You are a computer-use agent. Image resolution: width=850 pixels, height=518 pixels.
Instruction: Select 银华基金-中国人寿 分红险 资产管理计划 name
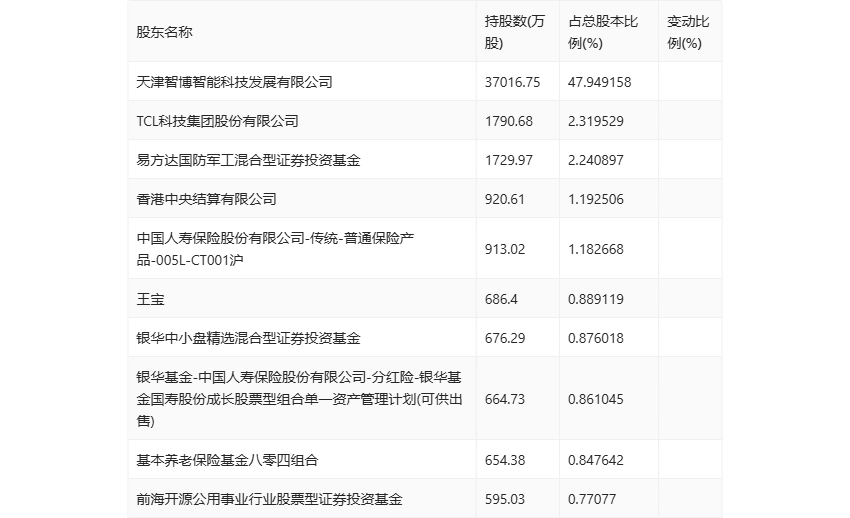tap(299, 399)
